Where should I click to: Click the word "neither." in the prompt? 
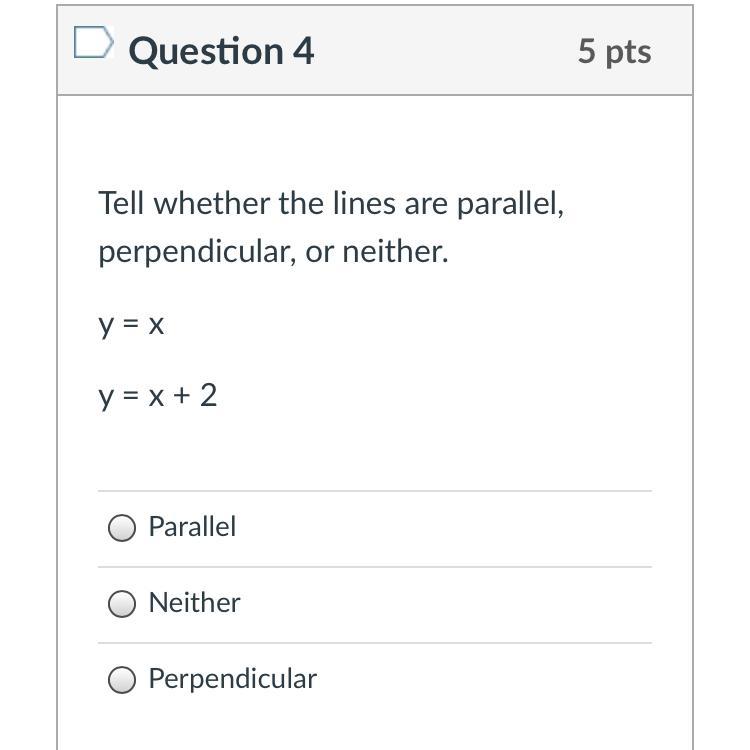(396, 252)
